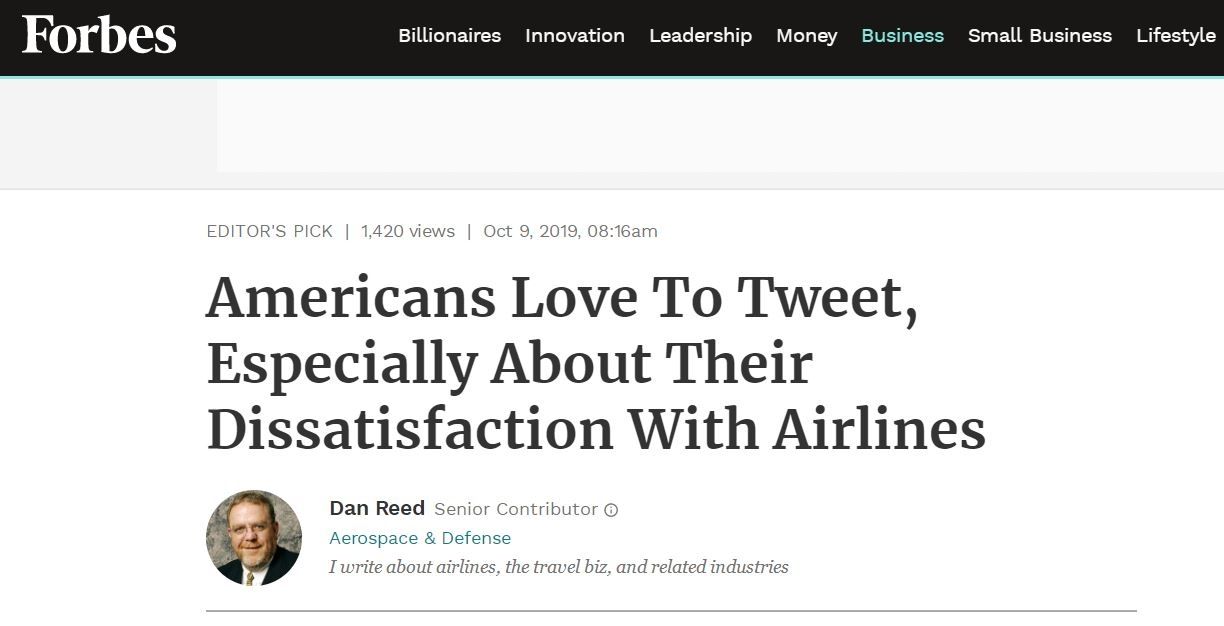Click the article headline text
The width and height of the screenshot is (1224, 626).
(x=595, y=364)
